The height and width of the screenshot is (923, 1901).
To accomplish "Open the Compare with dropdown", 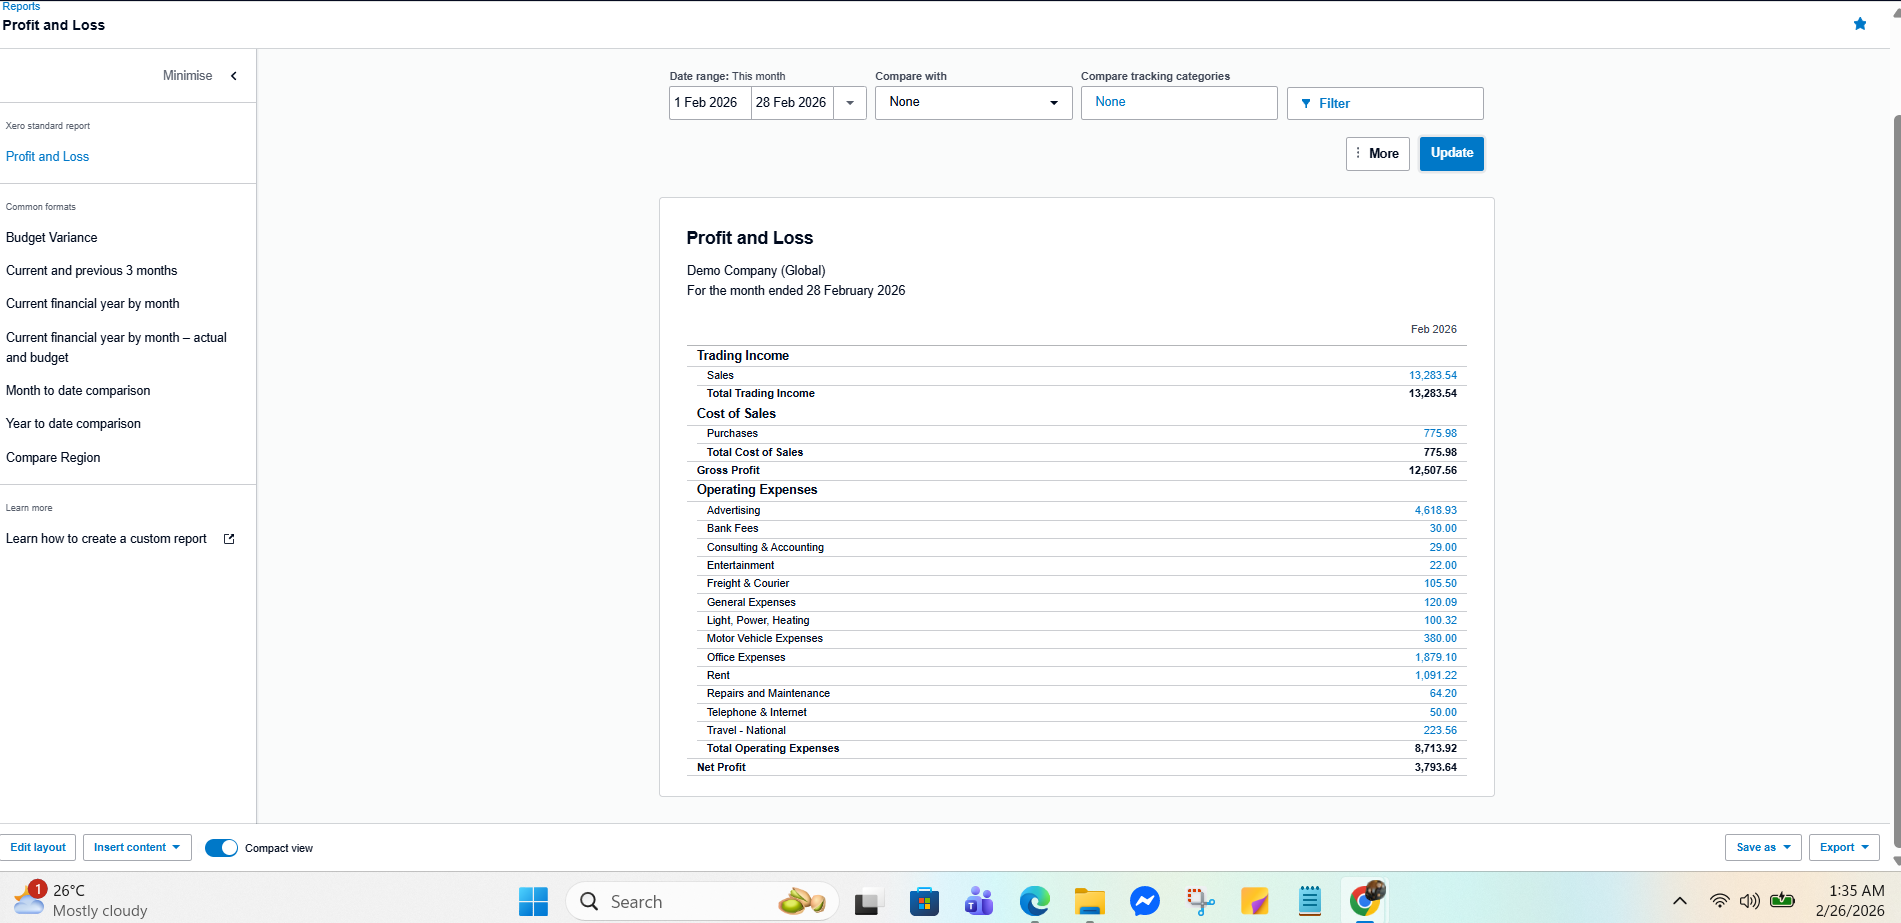I will pyautogui.click(x=973, y=103).
